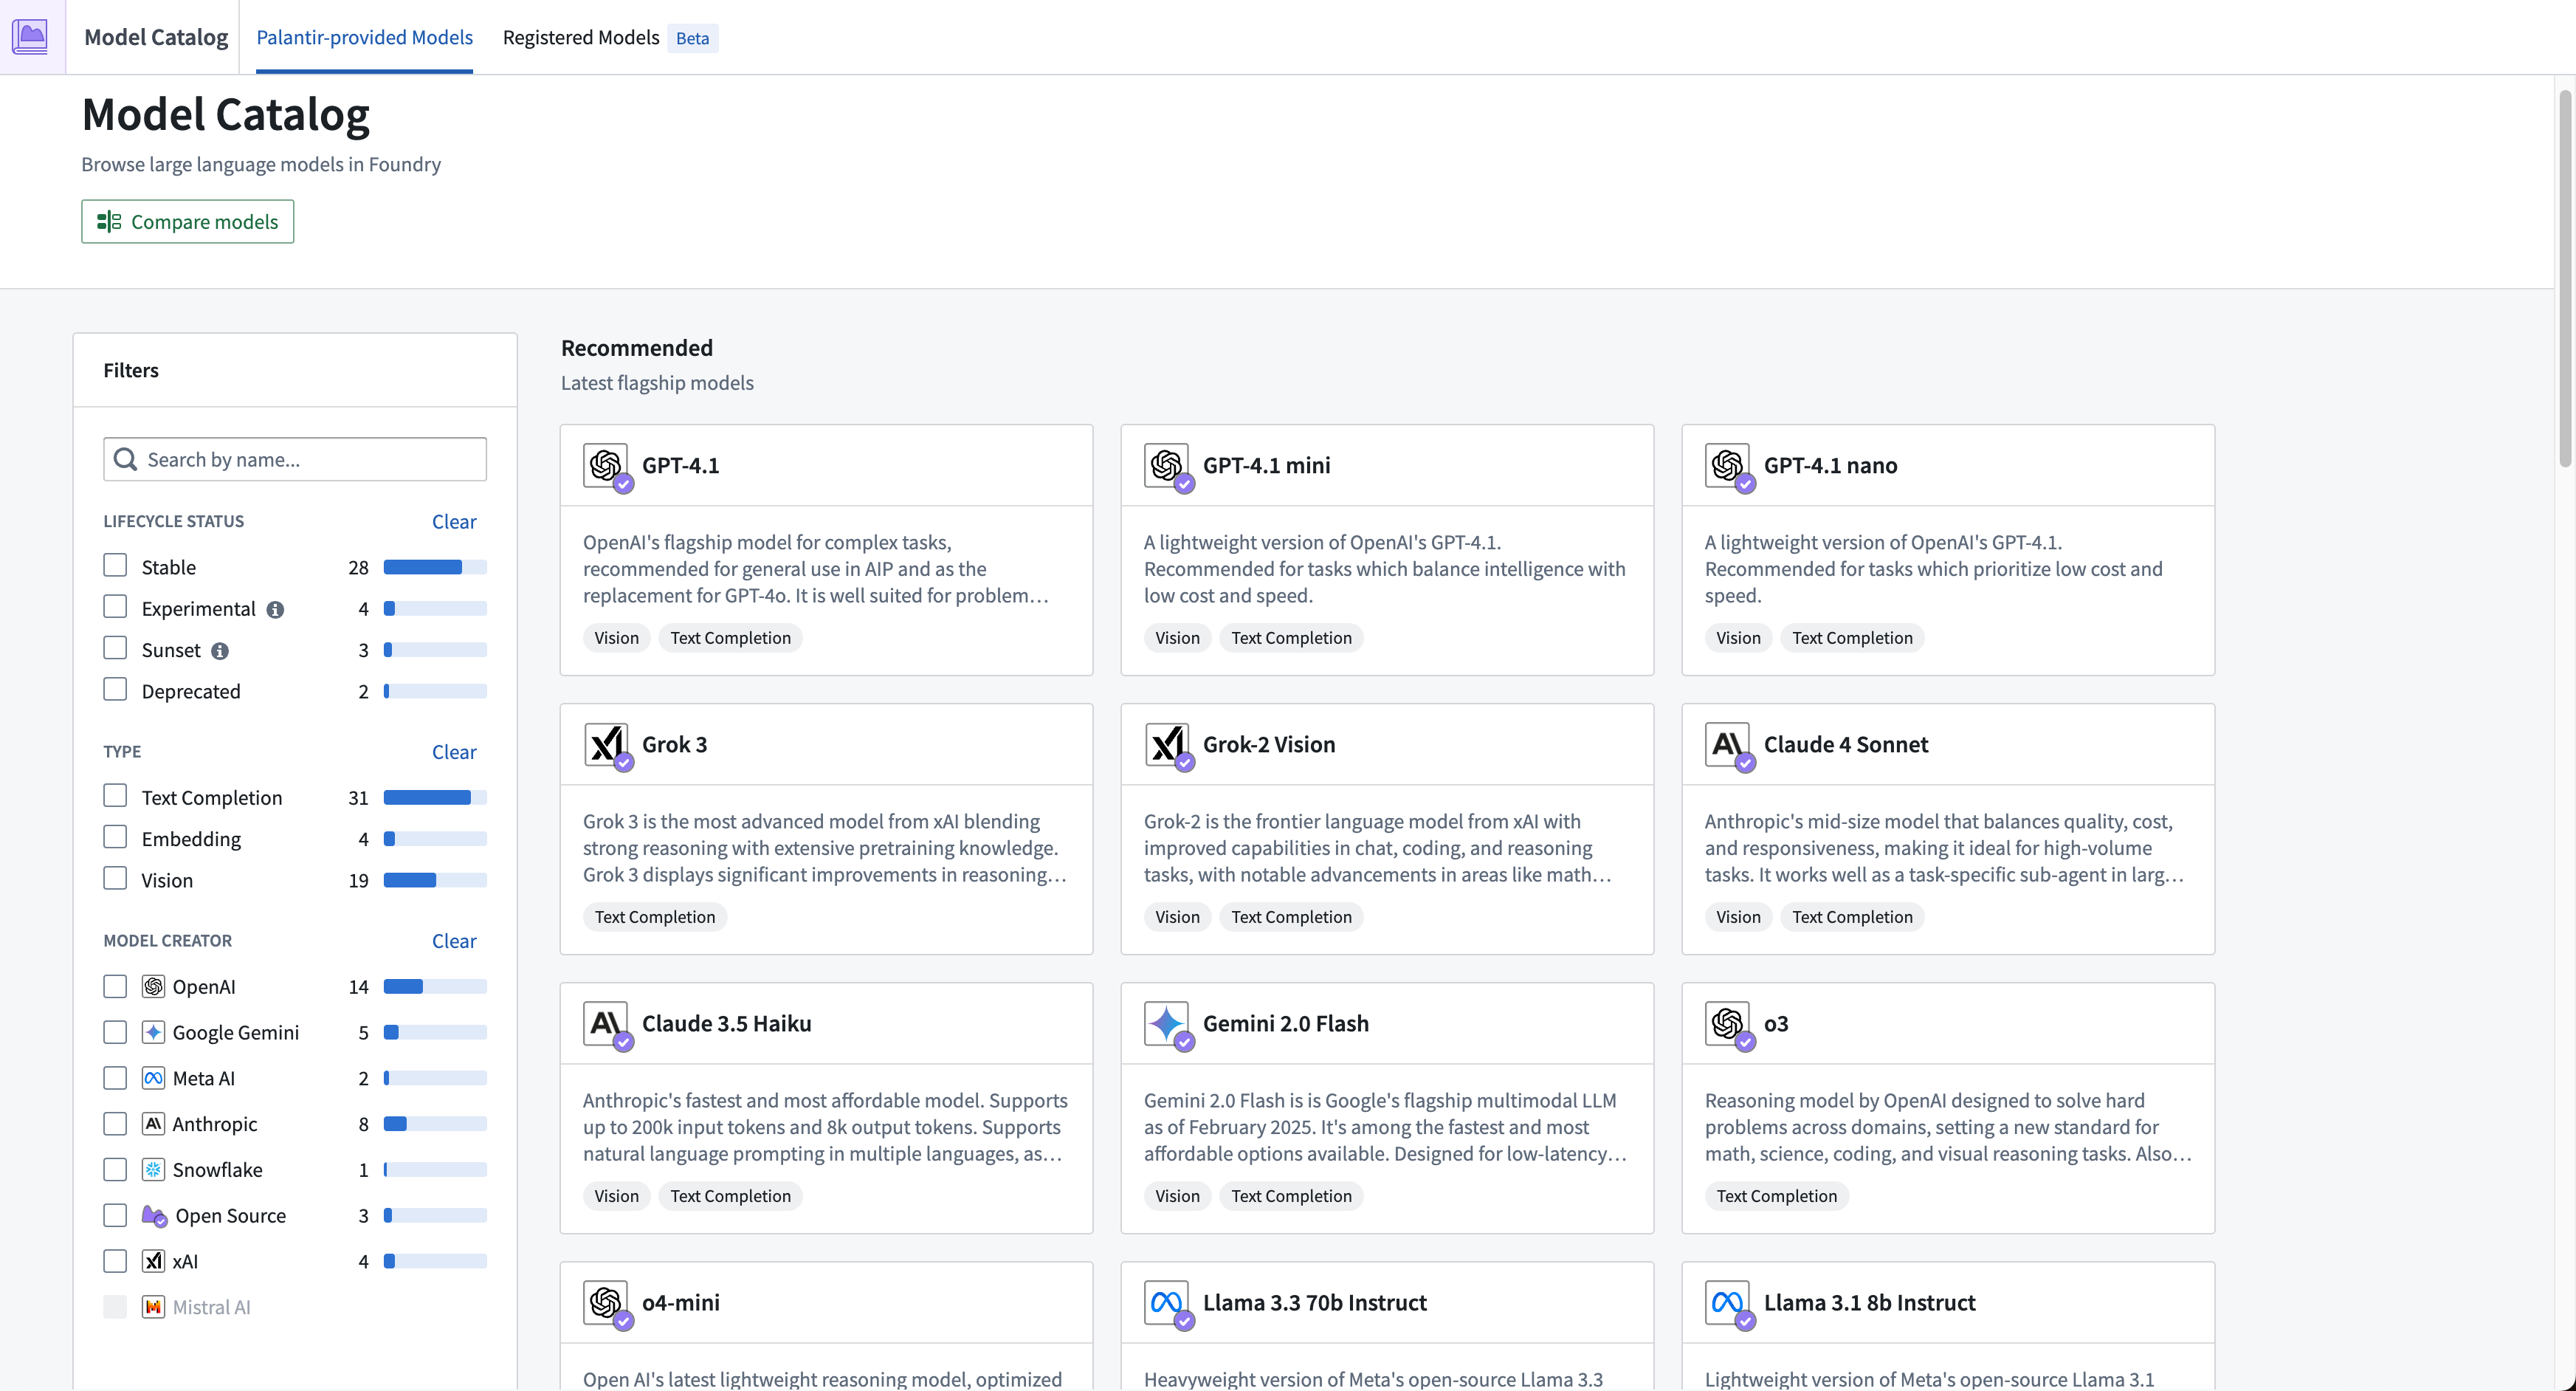This screenshot has width=2576, height=1391.
Task: Click the Model Catalog app icon
Action: tap(31, 37)
